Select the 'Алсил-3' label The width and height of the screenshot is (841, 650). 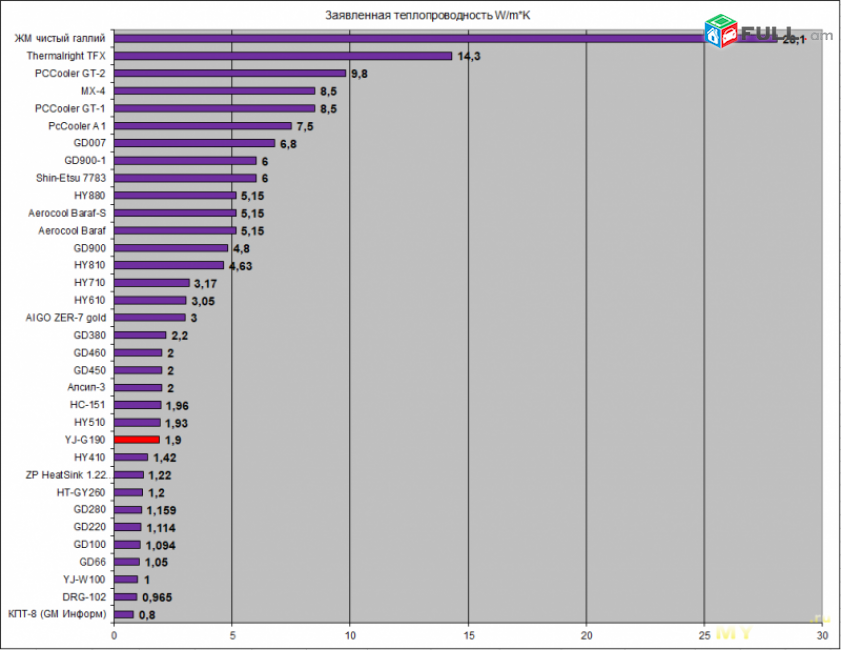(86, 387)
